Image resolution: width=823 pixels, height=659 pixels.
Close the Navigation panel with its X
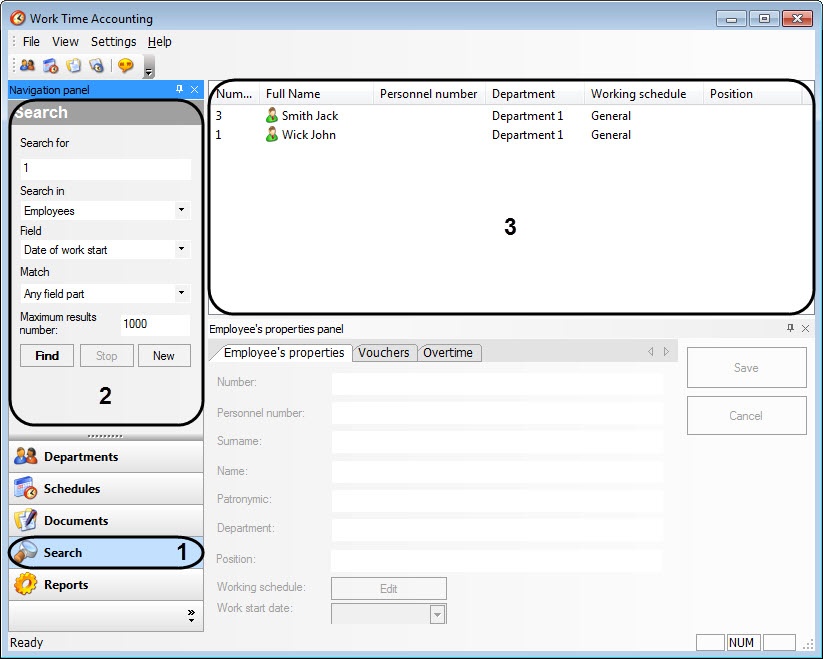(x=195, y=90)
